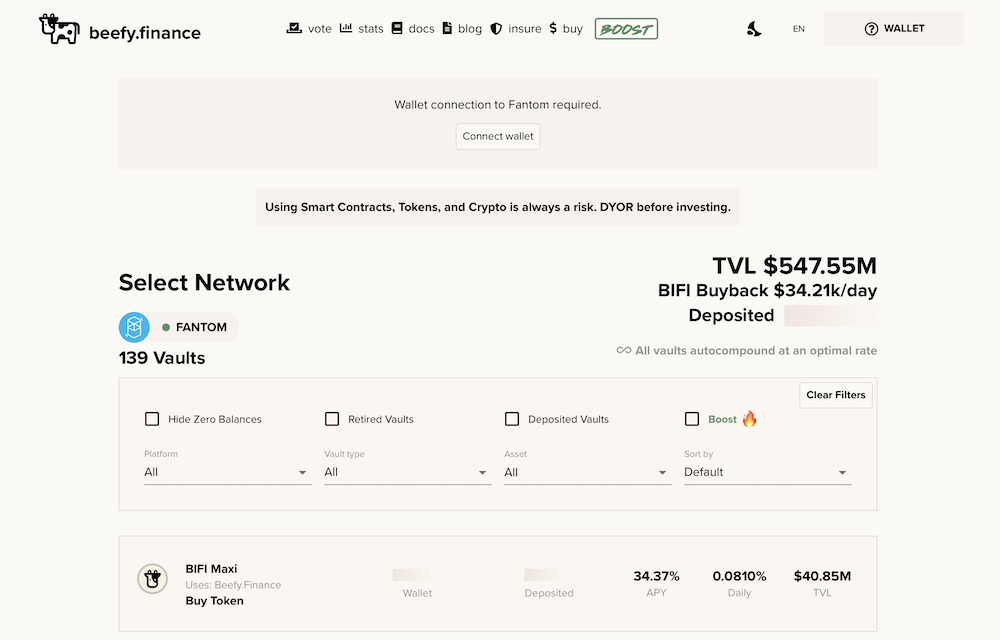Click the docs book icon
The image size is (1000, 640).
[397, 28]
